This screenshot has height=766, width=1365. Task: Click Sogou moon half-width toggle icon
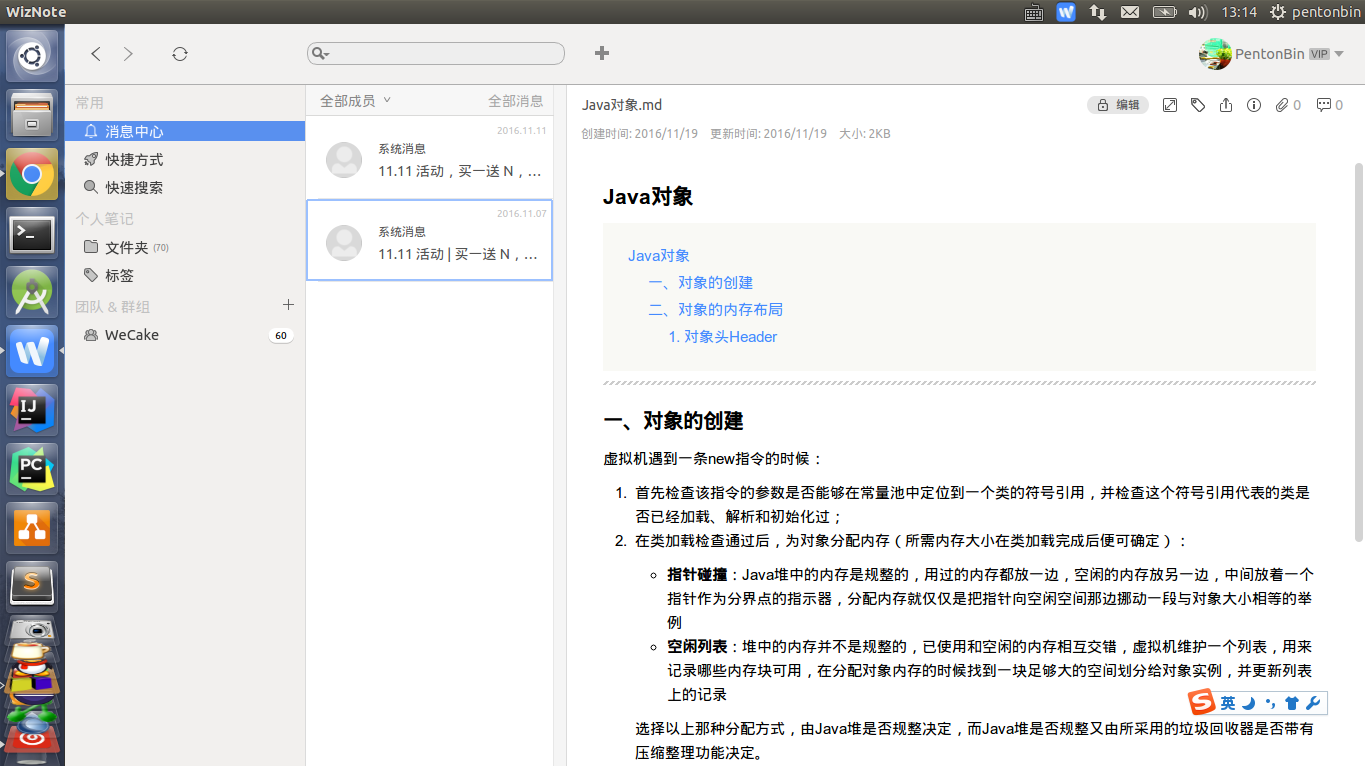[1248, 703]
